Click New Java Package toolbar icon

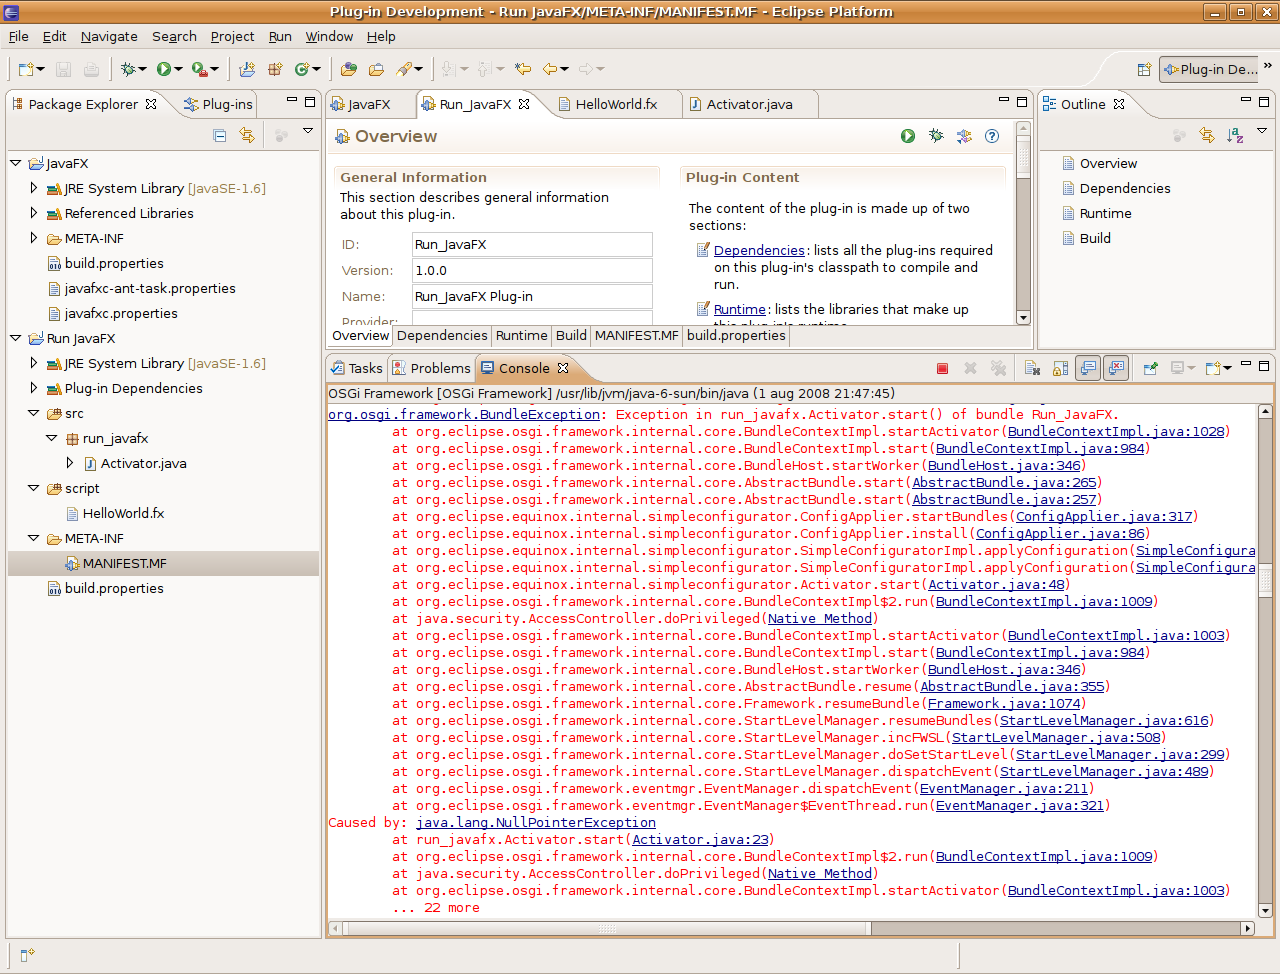click(x=274, y=69)
